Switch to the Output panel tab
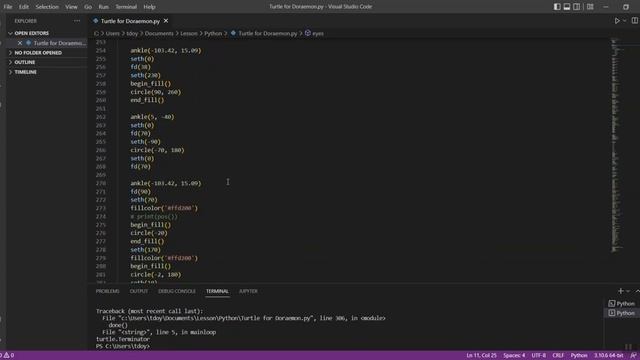The image size is (640, 360). coord(139,291)
